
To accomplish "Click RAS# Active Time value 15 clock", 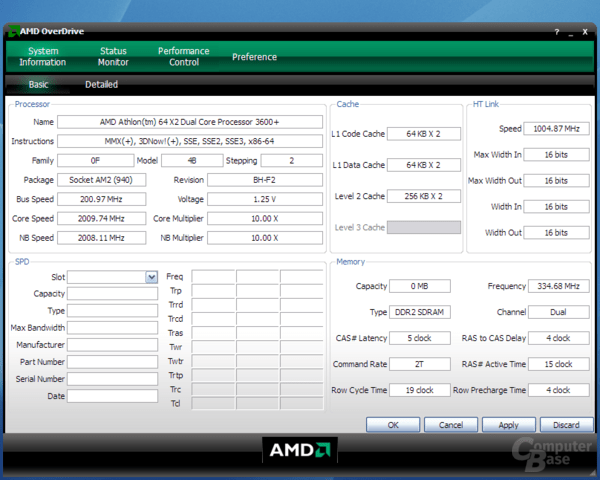I will pos(559,364).
